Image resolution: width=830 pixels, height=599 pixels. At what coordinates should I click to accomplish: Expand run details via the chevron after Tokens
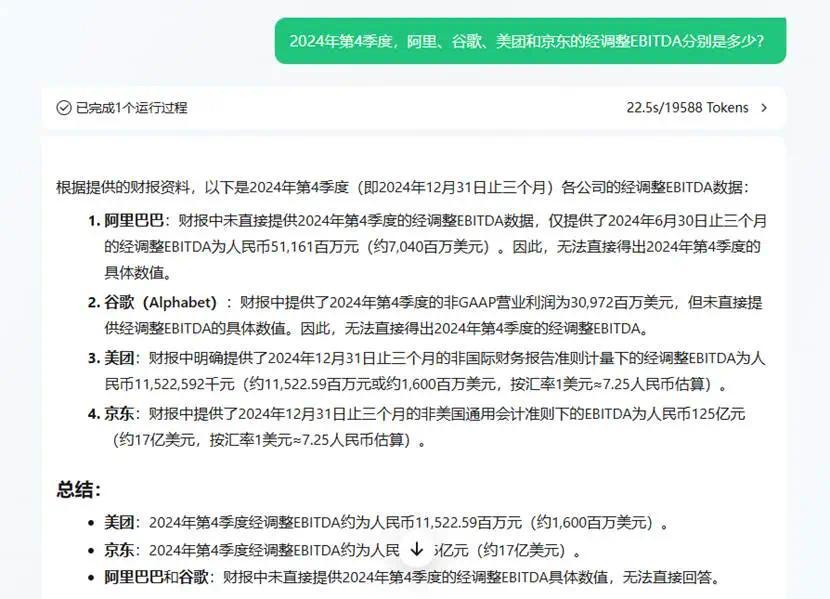[x=764, y=108]
